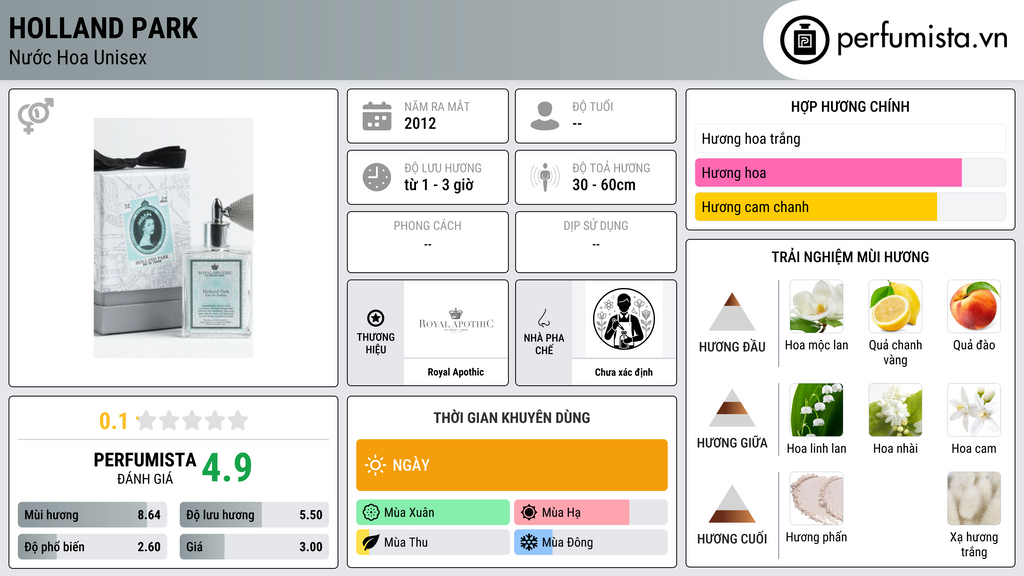Click the sun icon in Ngày bar

coord(375,465)
